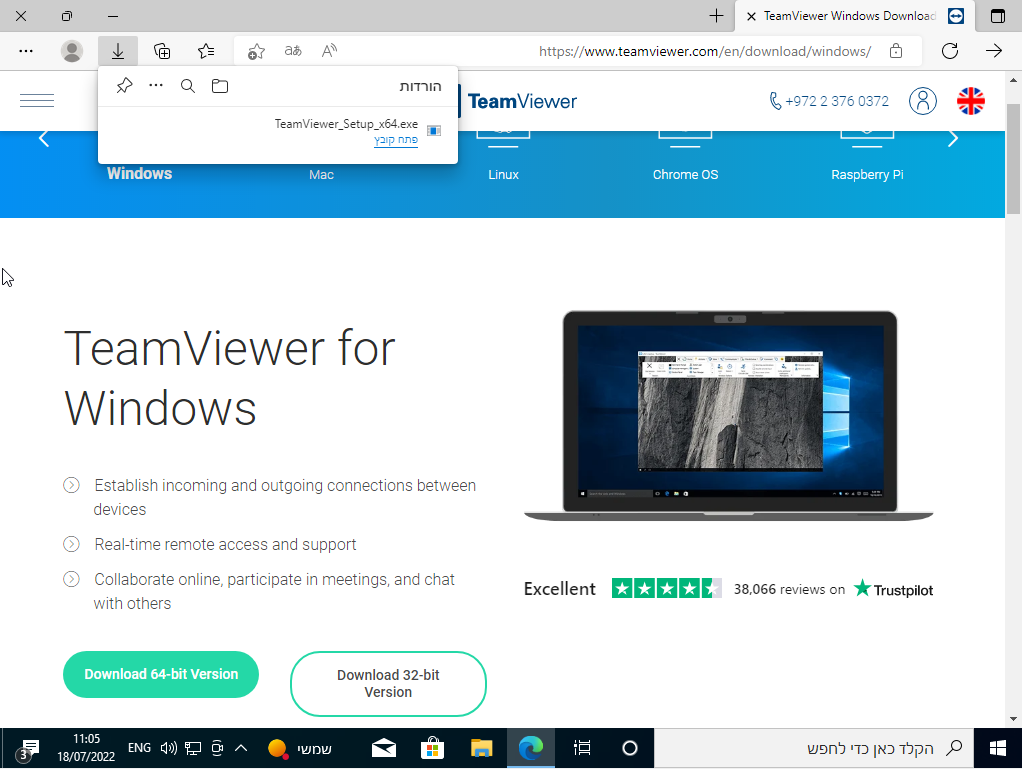Screen dimensions: 1022x769
Task: Download the 32-bit Version
Action: coord(388,684)
